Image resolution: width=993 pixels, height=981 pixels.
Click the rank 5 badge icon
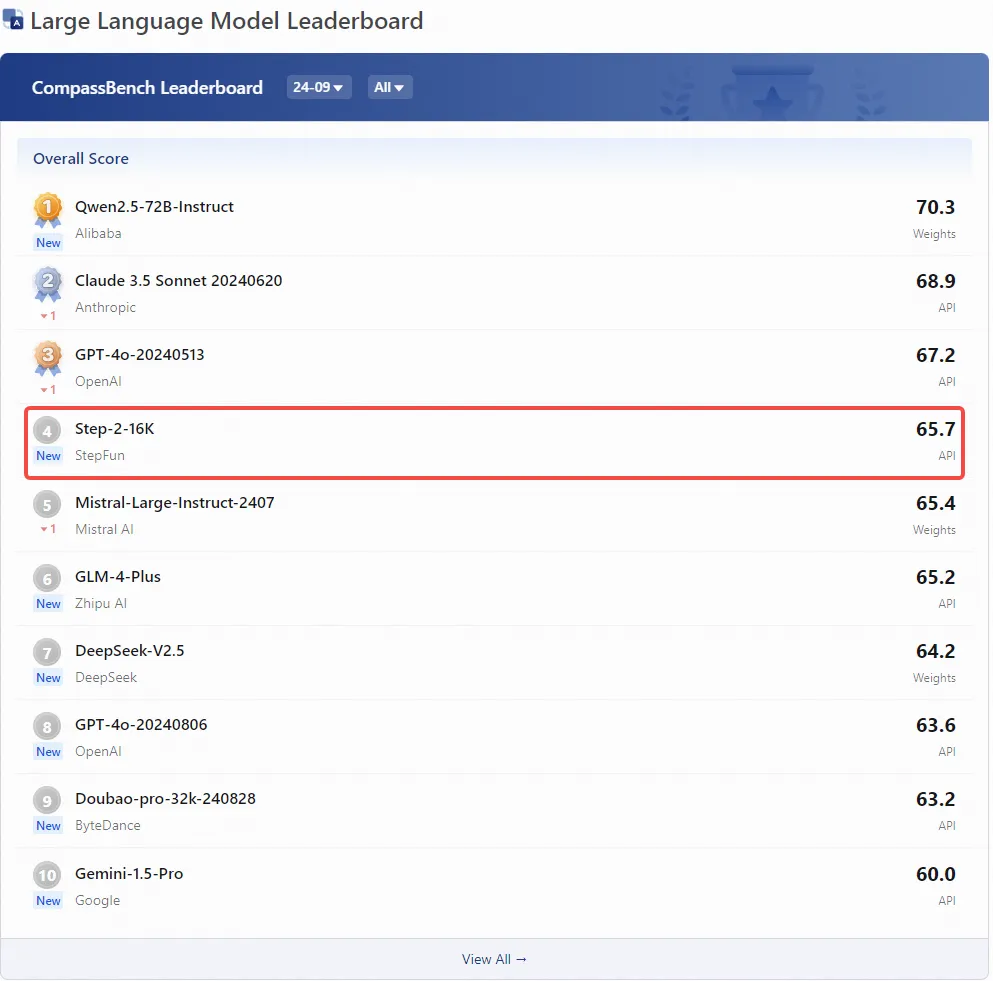[x=47, y=505]
